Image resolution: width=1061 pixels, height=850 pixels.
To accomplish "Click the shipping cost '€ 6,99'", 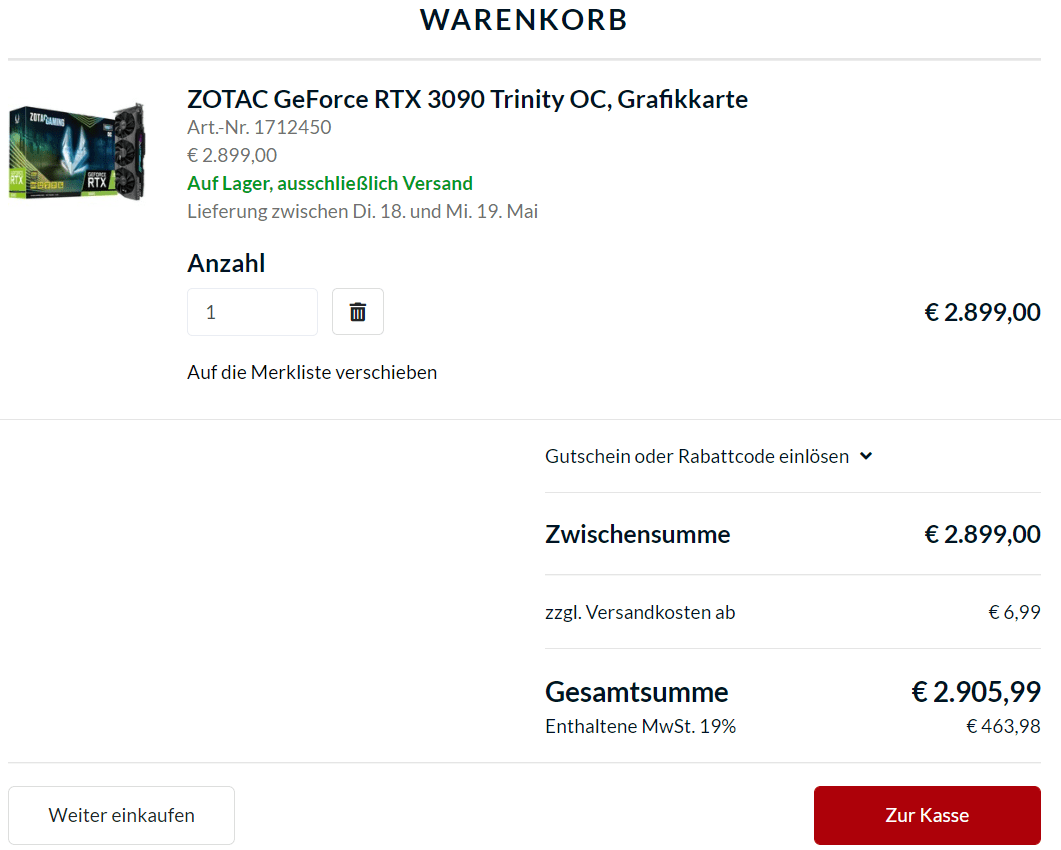I will 1014,612.
